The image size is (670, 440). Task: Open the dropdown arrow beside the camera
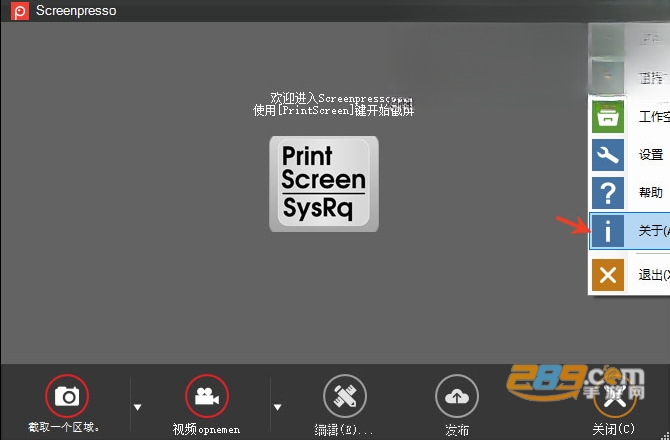tap(137, 407)
